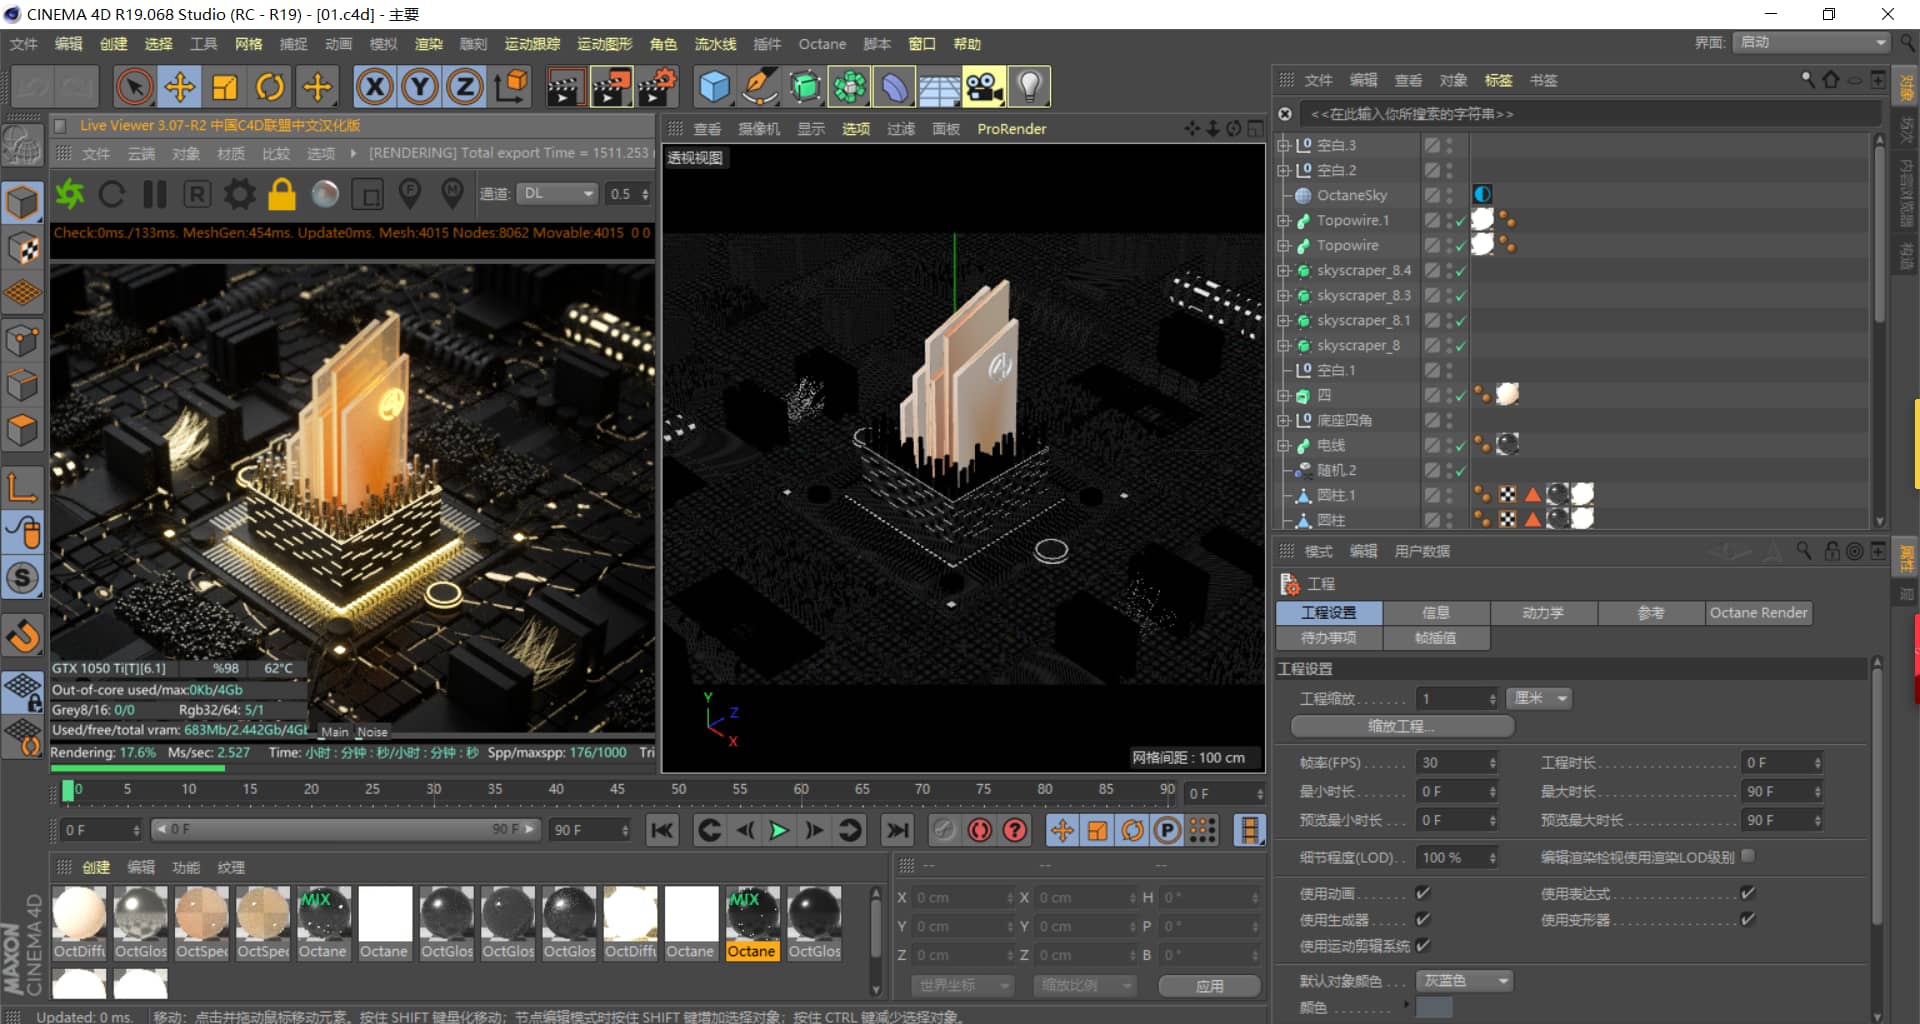The width and height of the screenshot is (1920, 1024).
Task: Click the preview range slider bar
Action: (x=346, y=829)
